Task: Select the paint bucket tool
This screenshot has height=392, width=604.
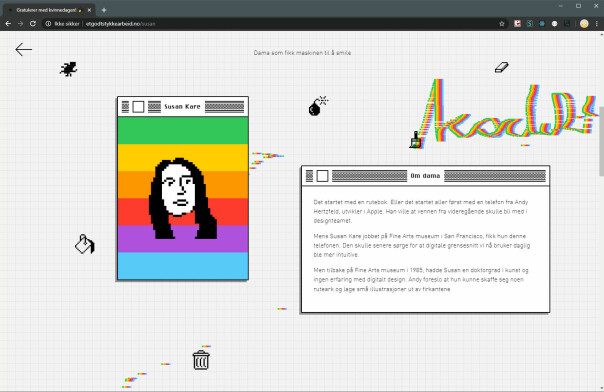Action: coord(85,244)
